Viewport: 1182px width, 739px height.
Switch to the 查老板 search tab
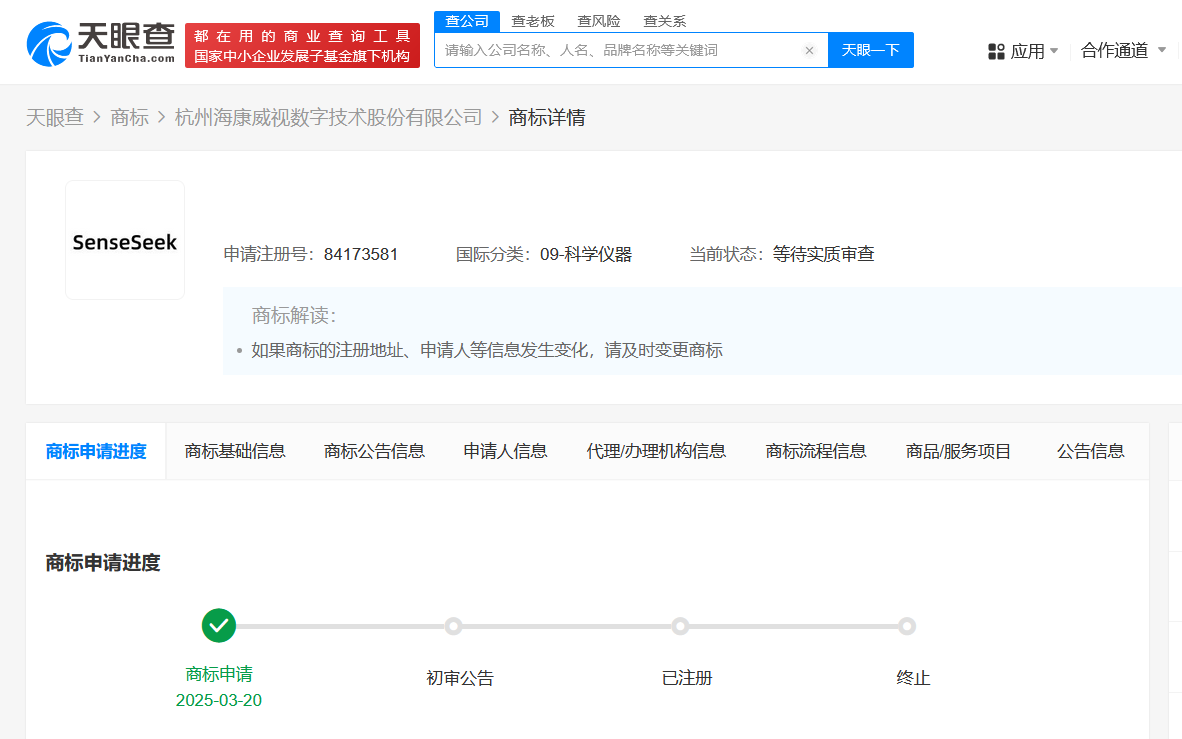533,21
